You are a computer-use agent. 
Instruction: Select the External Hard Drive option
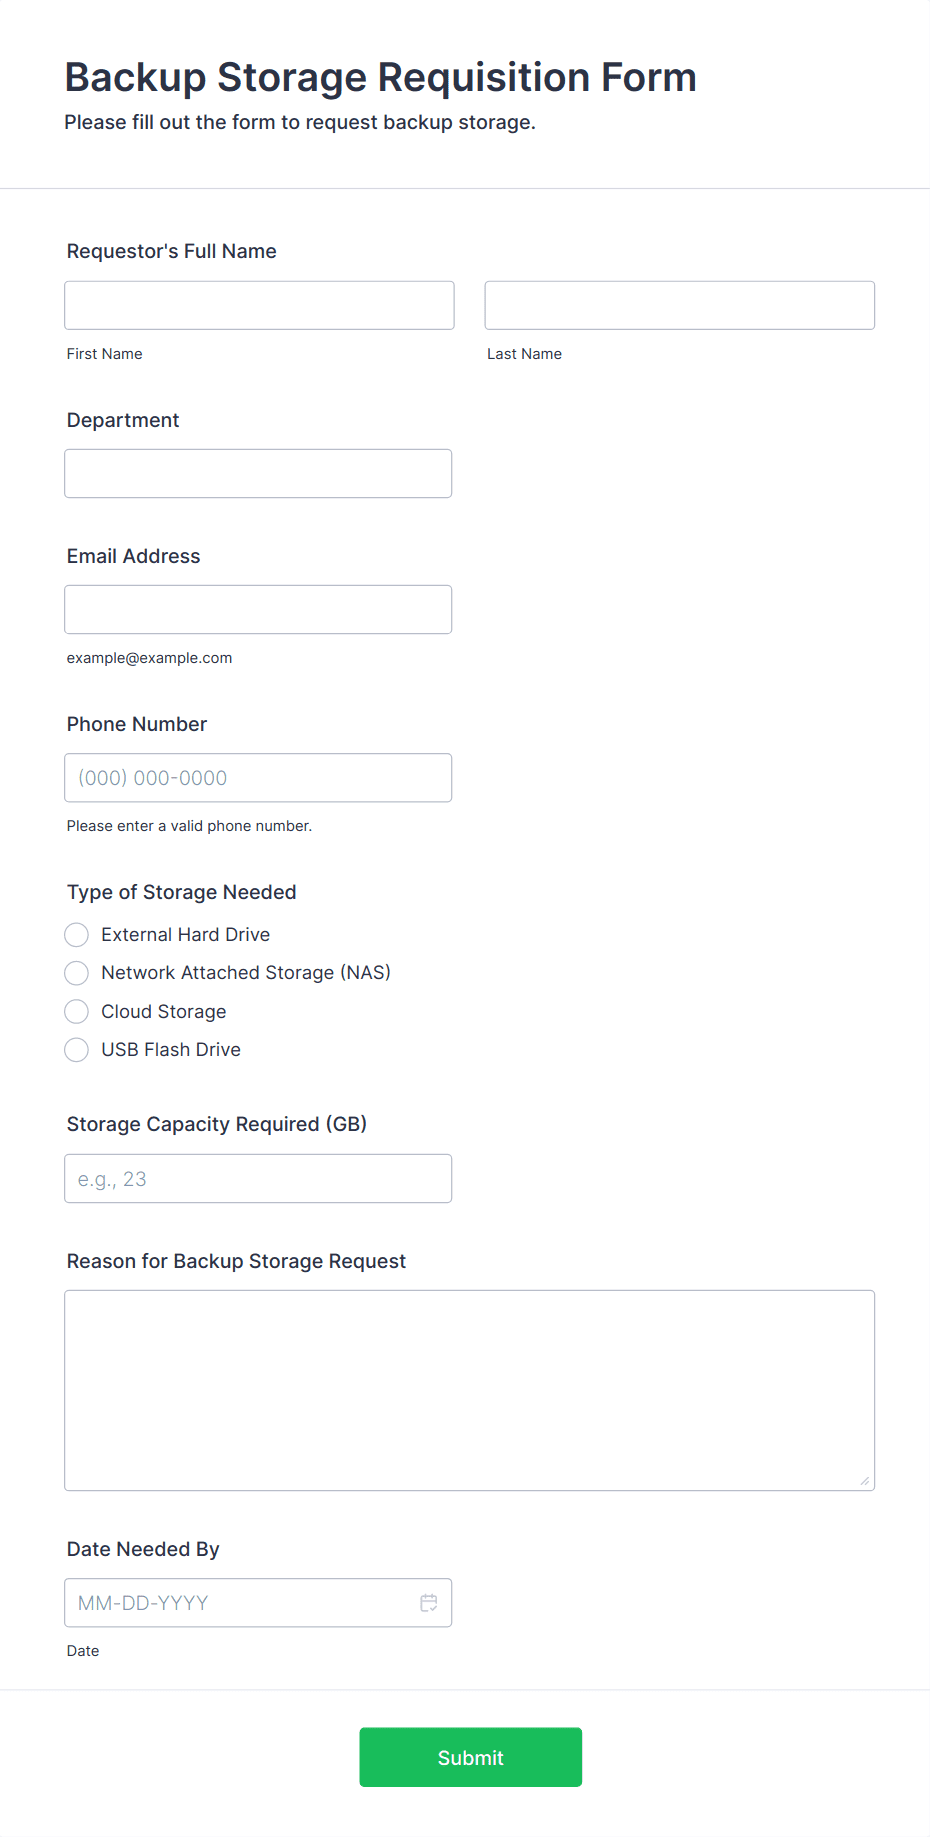pos(77,935)
